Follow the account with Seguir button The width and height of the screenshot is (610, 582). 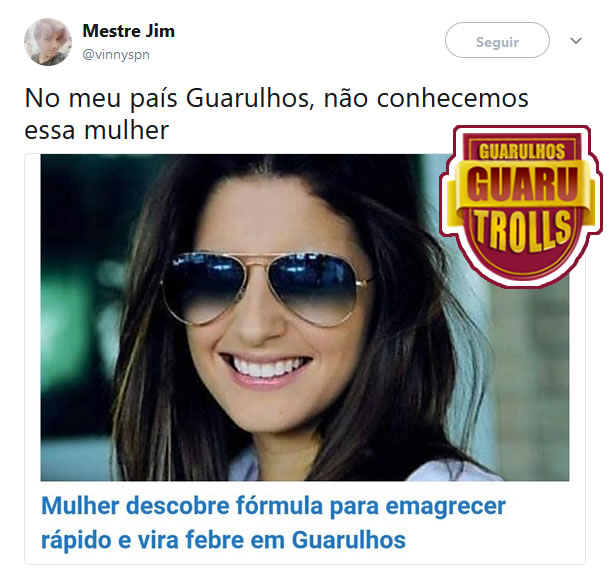(x=497, y=40)
